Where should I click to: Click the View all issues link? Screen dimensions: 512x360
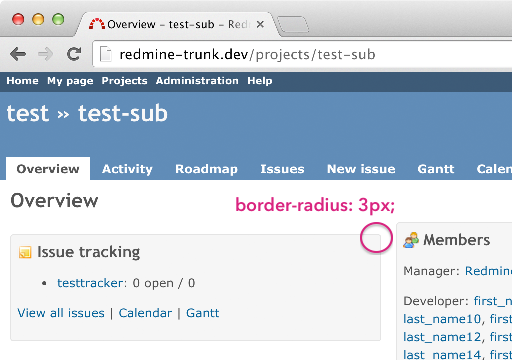[61, 313]
